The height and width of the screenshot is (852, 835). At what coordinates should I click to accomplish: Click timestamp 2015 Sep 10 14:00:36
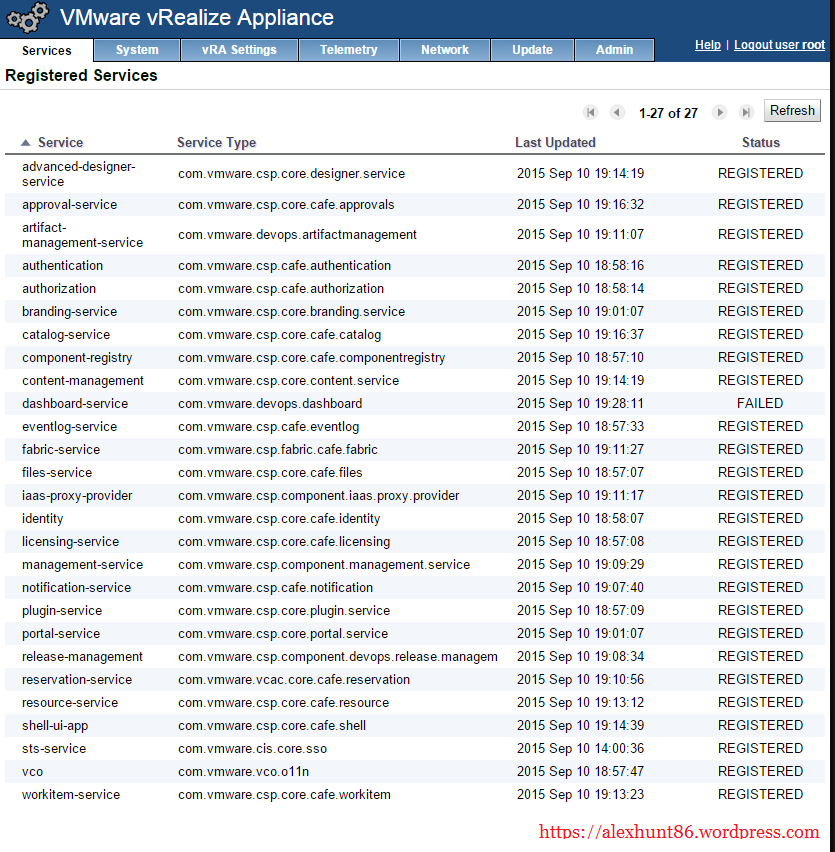click(580, 749)
